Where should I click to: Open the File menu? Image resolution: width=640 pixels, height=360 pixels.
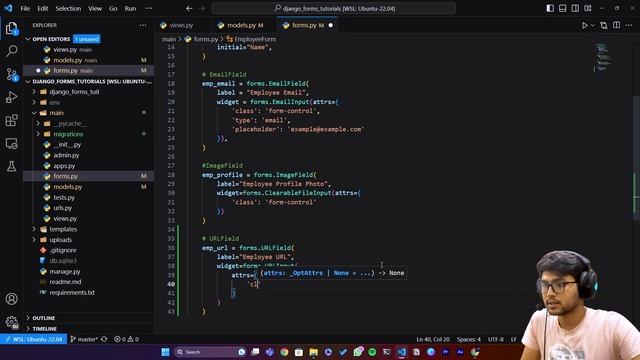25,8
